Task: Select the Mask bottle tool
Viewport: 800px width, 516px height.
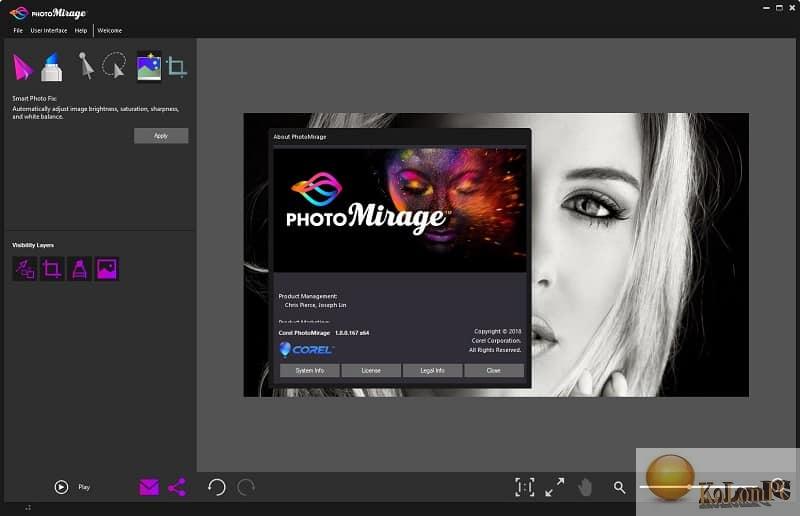Action: click(x=52, y=67)
